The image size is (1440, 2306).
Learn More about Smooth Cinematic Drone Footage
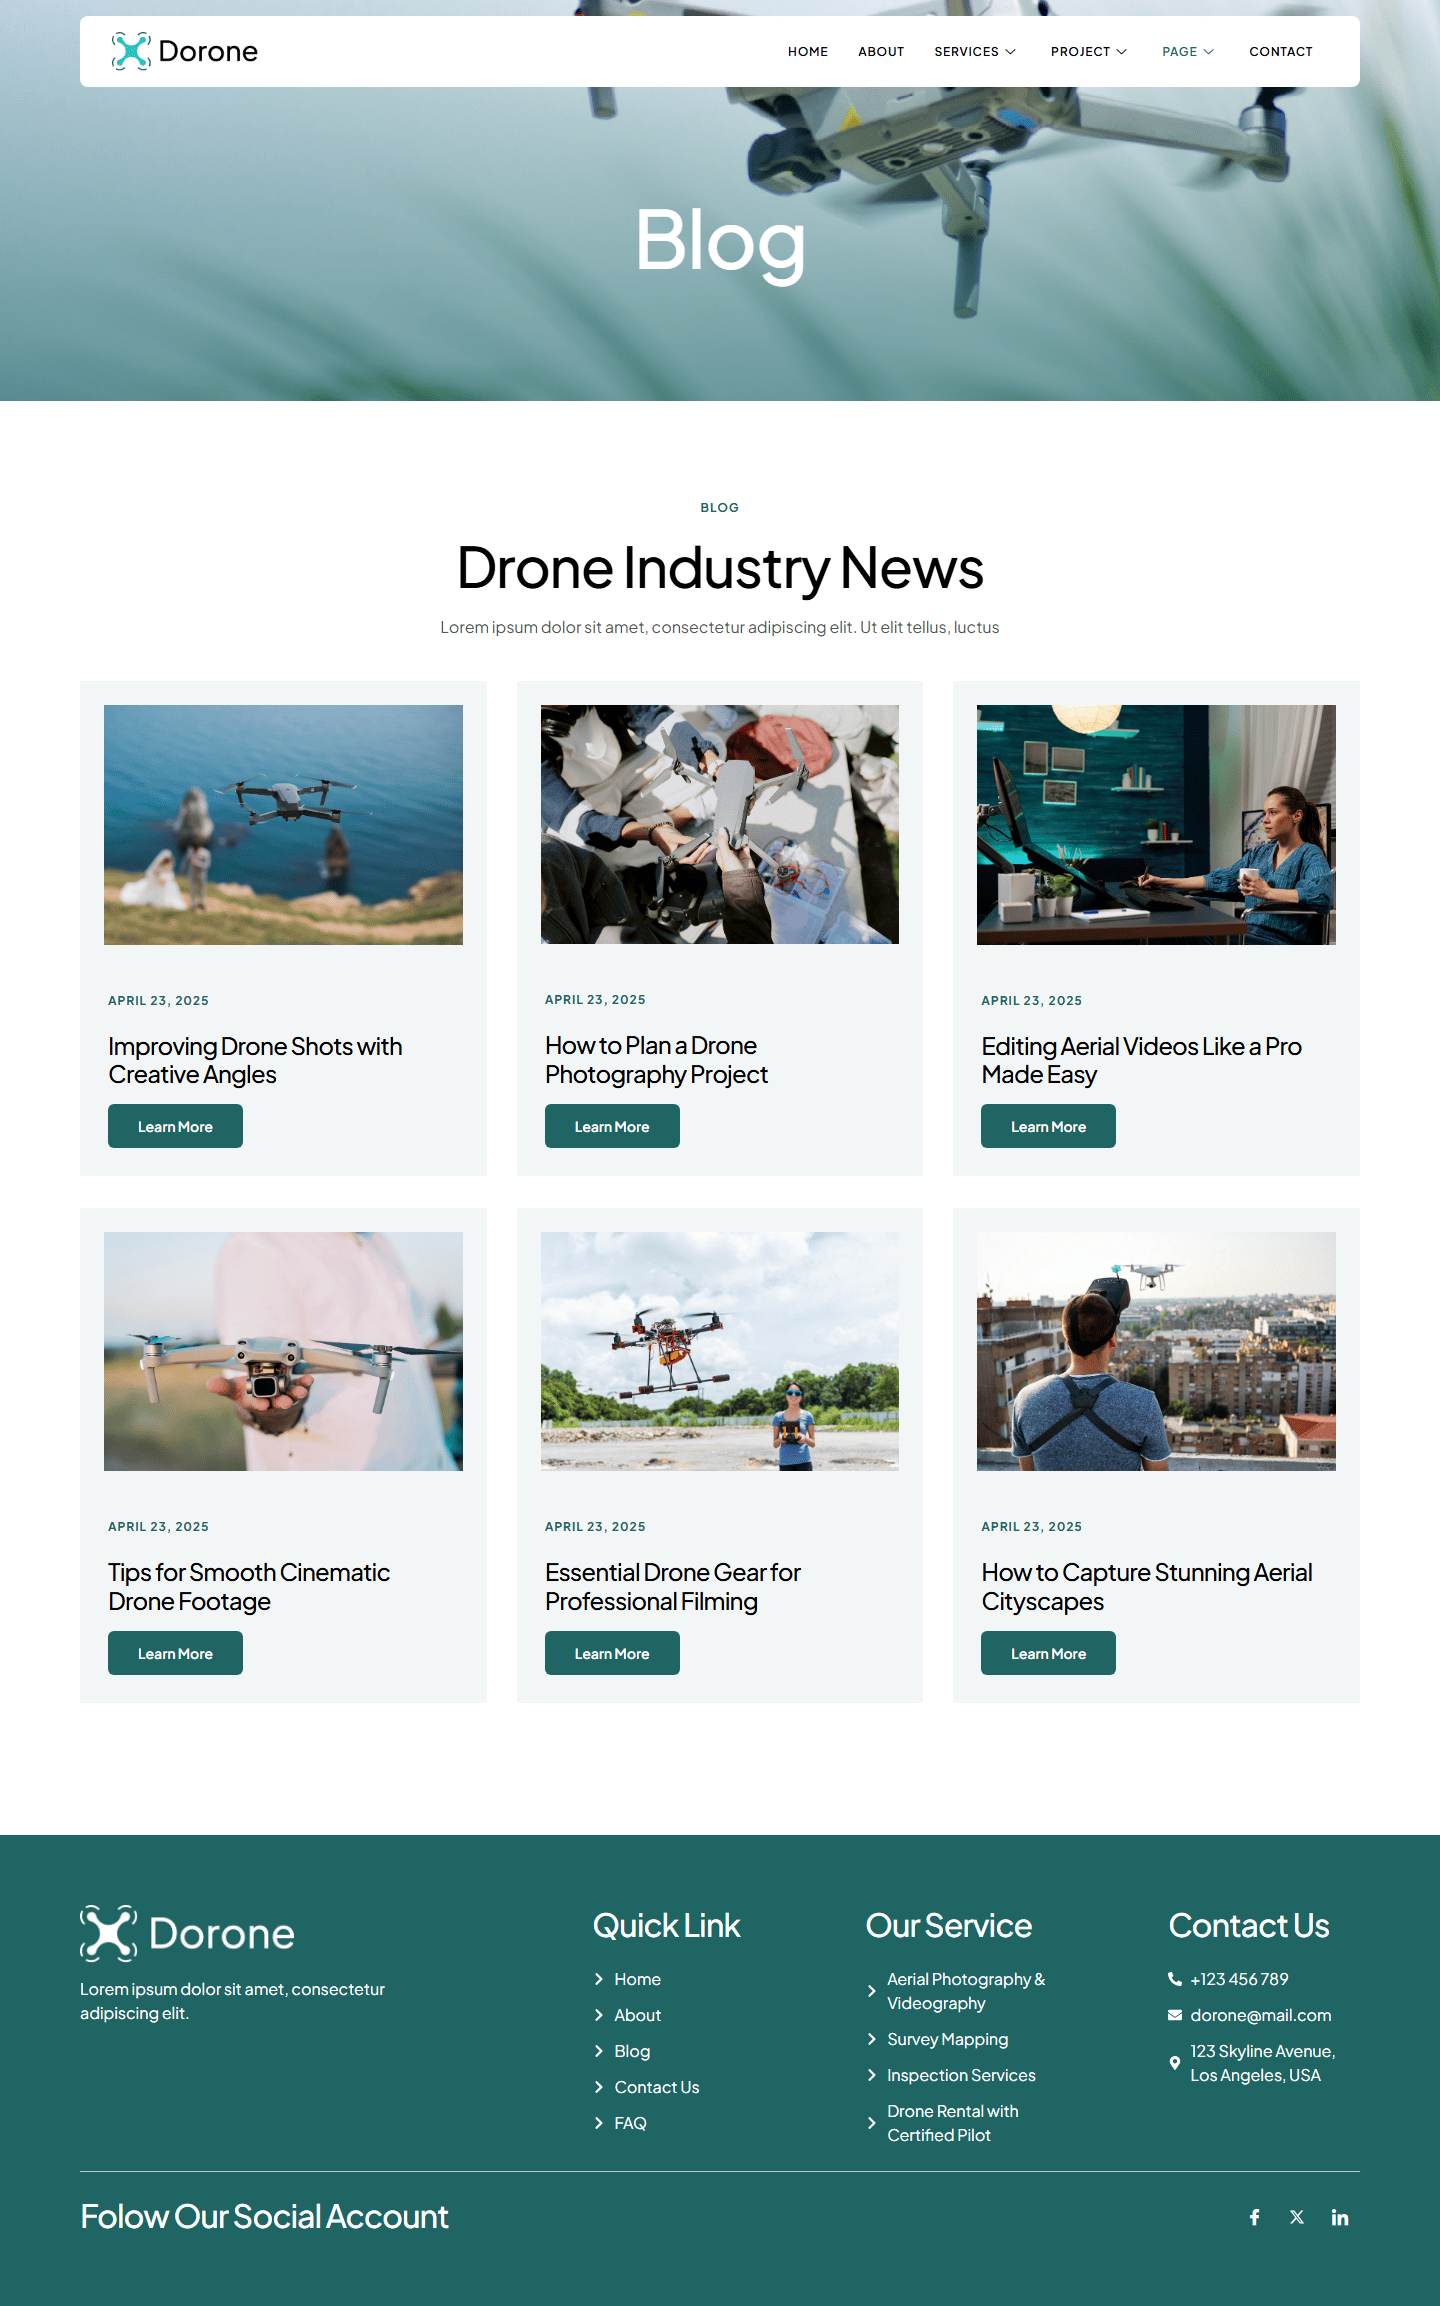(175, 1653)
